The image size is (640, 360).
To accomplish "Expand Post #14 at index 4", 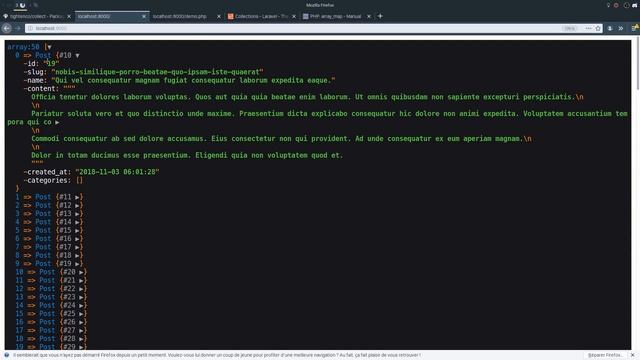I will tap(77, 222).
